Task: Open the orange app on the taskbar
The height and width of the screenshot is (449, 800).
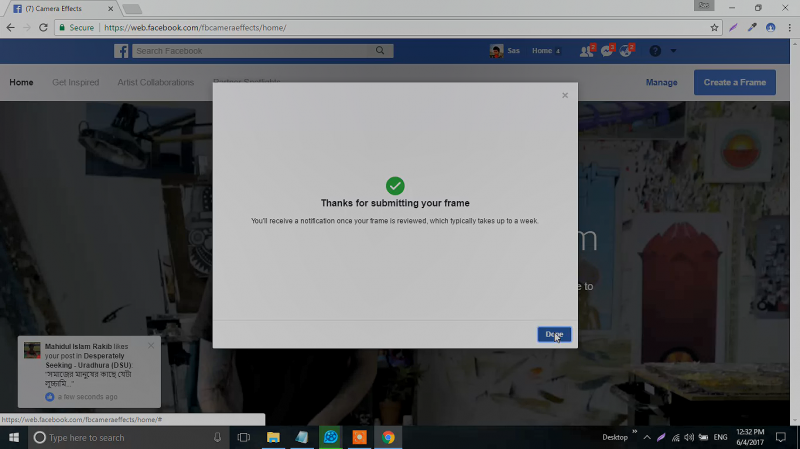Action: [360, 438]
